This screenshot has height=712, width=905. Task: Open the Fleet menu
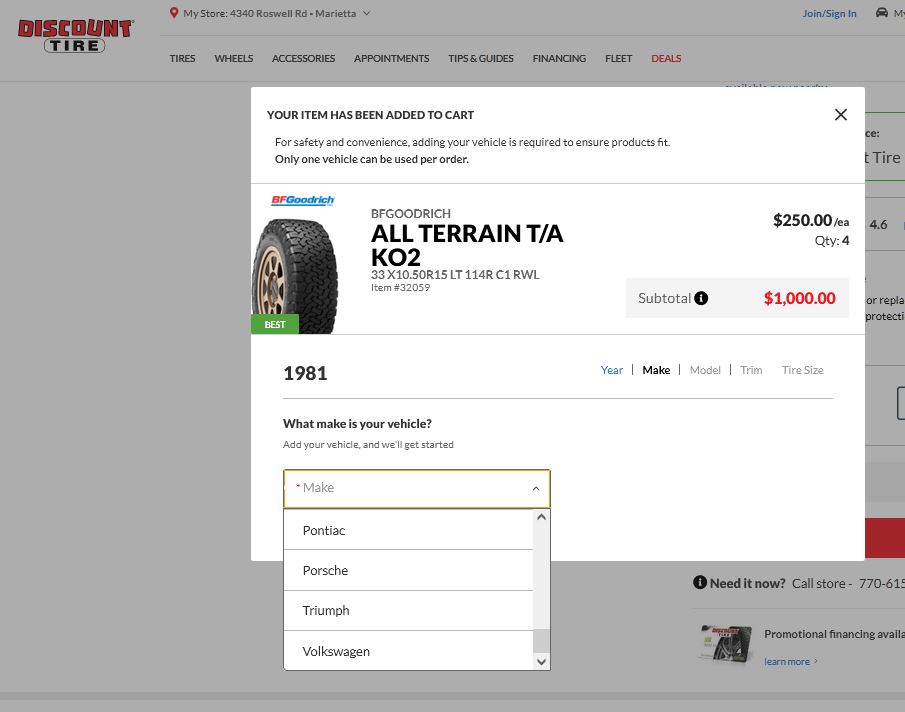(x=619, y=58)
